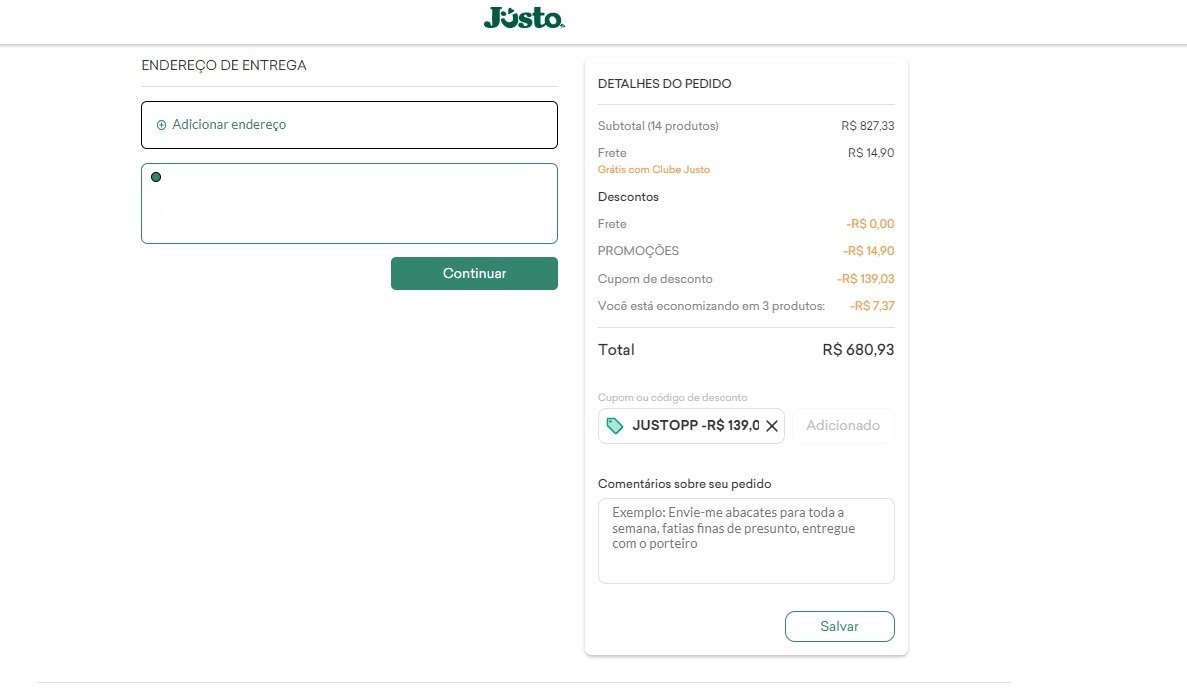1187x696 pixels.
Task: Open the Justo logo homepage link
Action: point(524,17)
